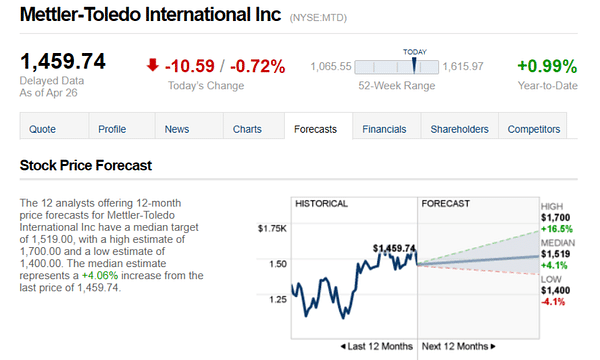Click the LOW $1,400 forecast label
Screen dimensions: 600x360
(x=555, y=290)
